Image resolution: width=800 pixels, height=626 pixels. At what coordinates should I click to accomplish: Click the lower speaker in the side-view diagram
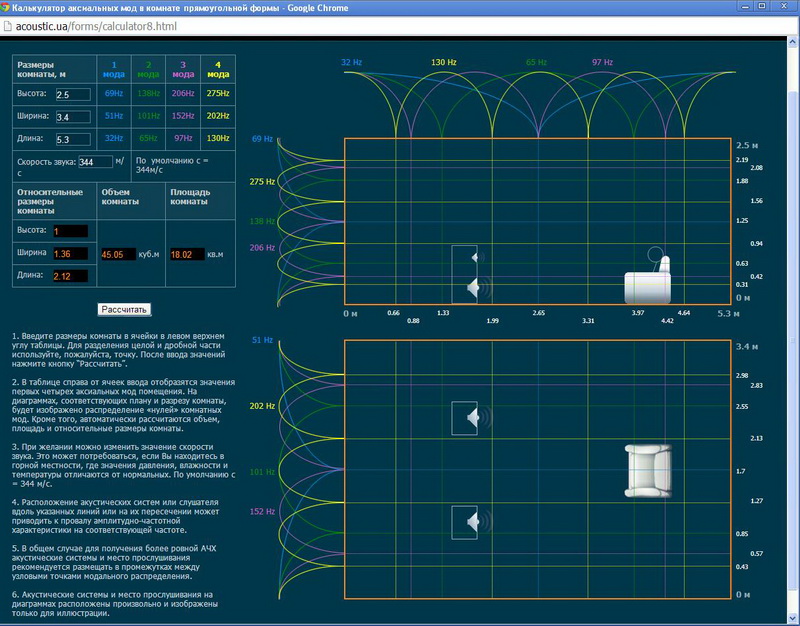(465, 289)
